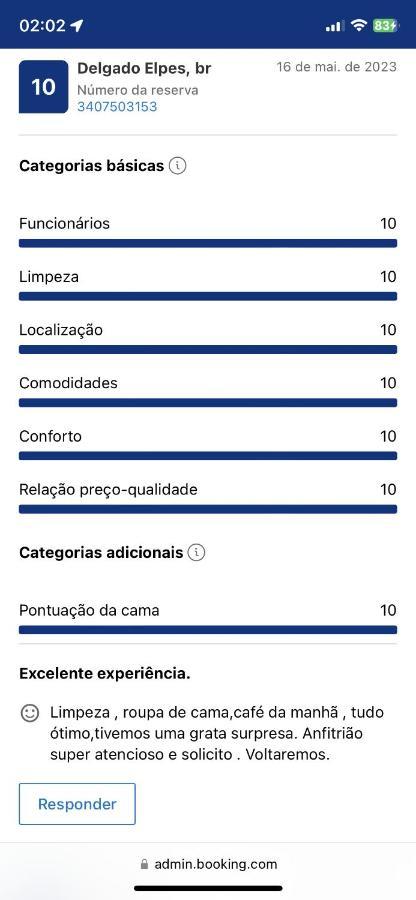This screenshot has height=900, width=416.
Task: Tap the cellular signal bars icon
Action: (335, 26)
